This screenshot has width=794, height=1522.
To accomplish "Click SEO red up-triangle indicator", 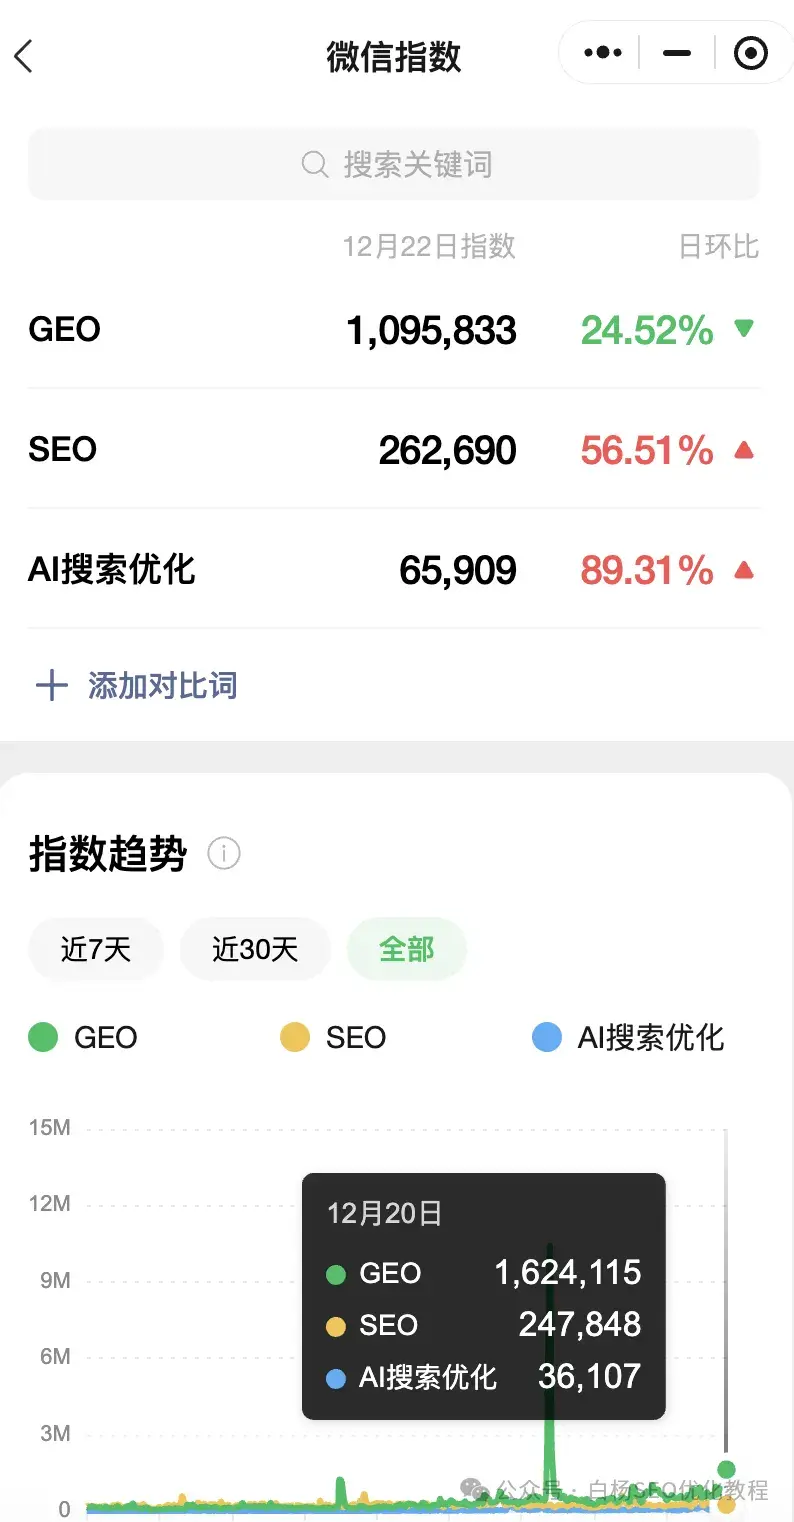I will (743, 450).
